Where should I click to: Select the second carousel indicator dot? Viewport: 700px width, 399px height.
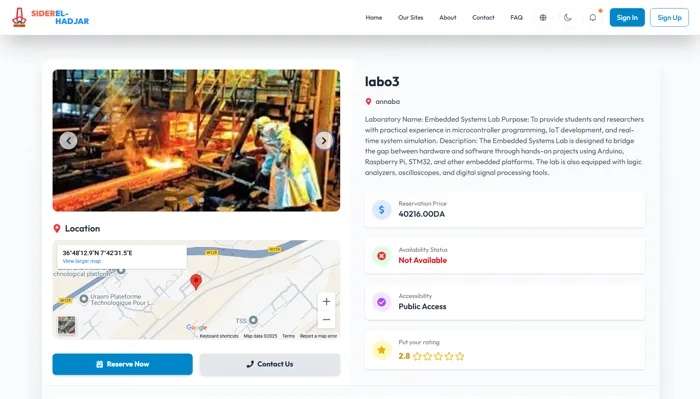201,200
